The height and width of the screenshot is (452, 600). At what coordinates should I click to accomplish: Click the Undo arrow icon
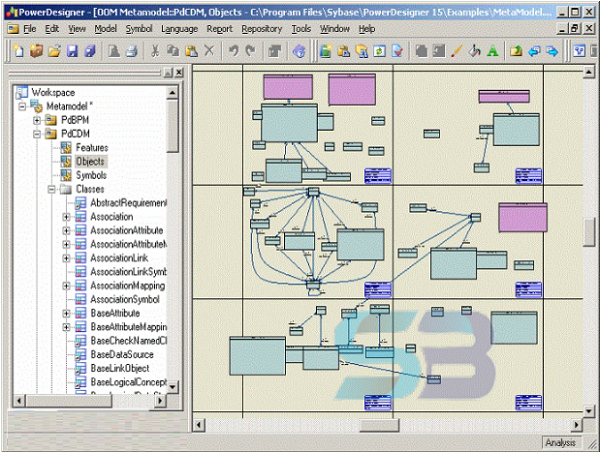pyautogui.click(x=233, y=51)
